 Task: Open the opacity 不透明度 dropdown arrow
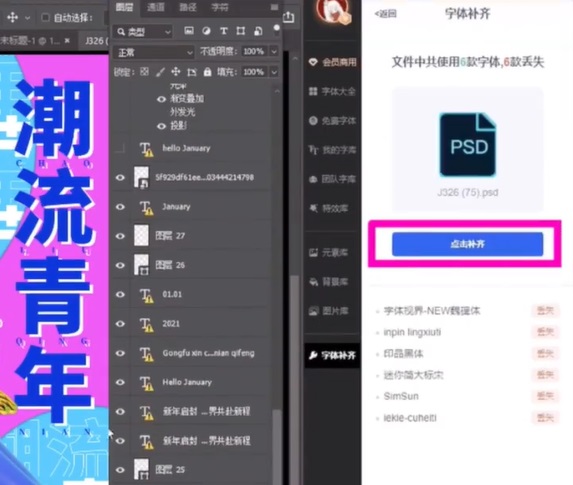tap(274, 52)
